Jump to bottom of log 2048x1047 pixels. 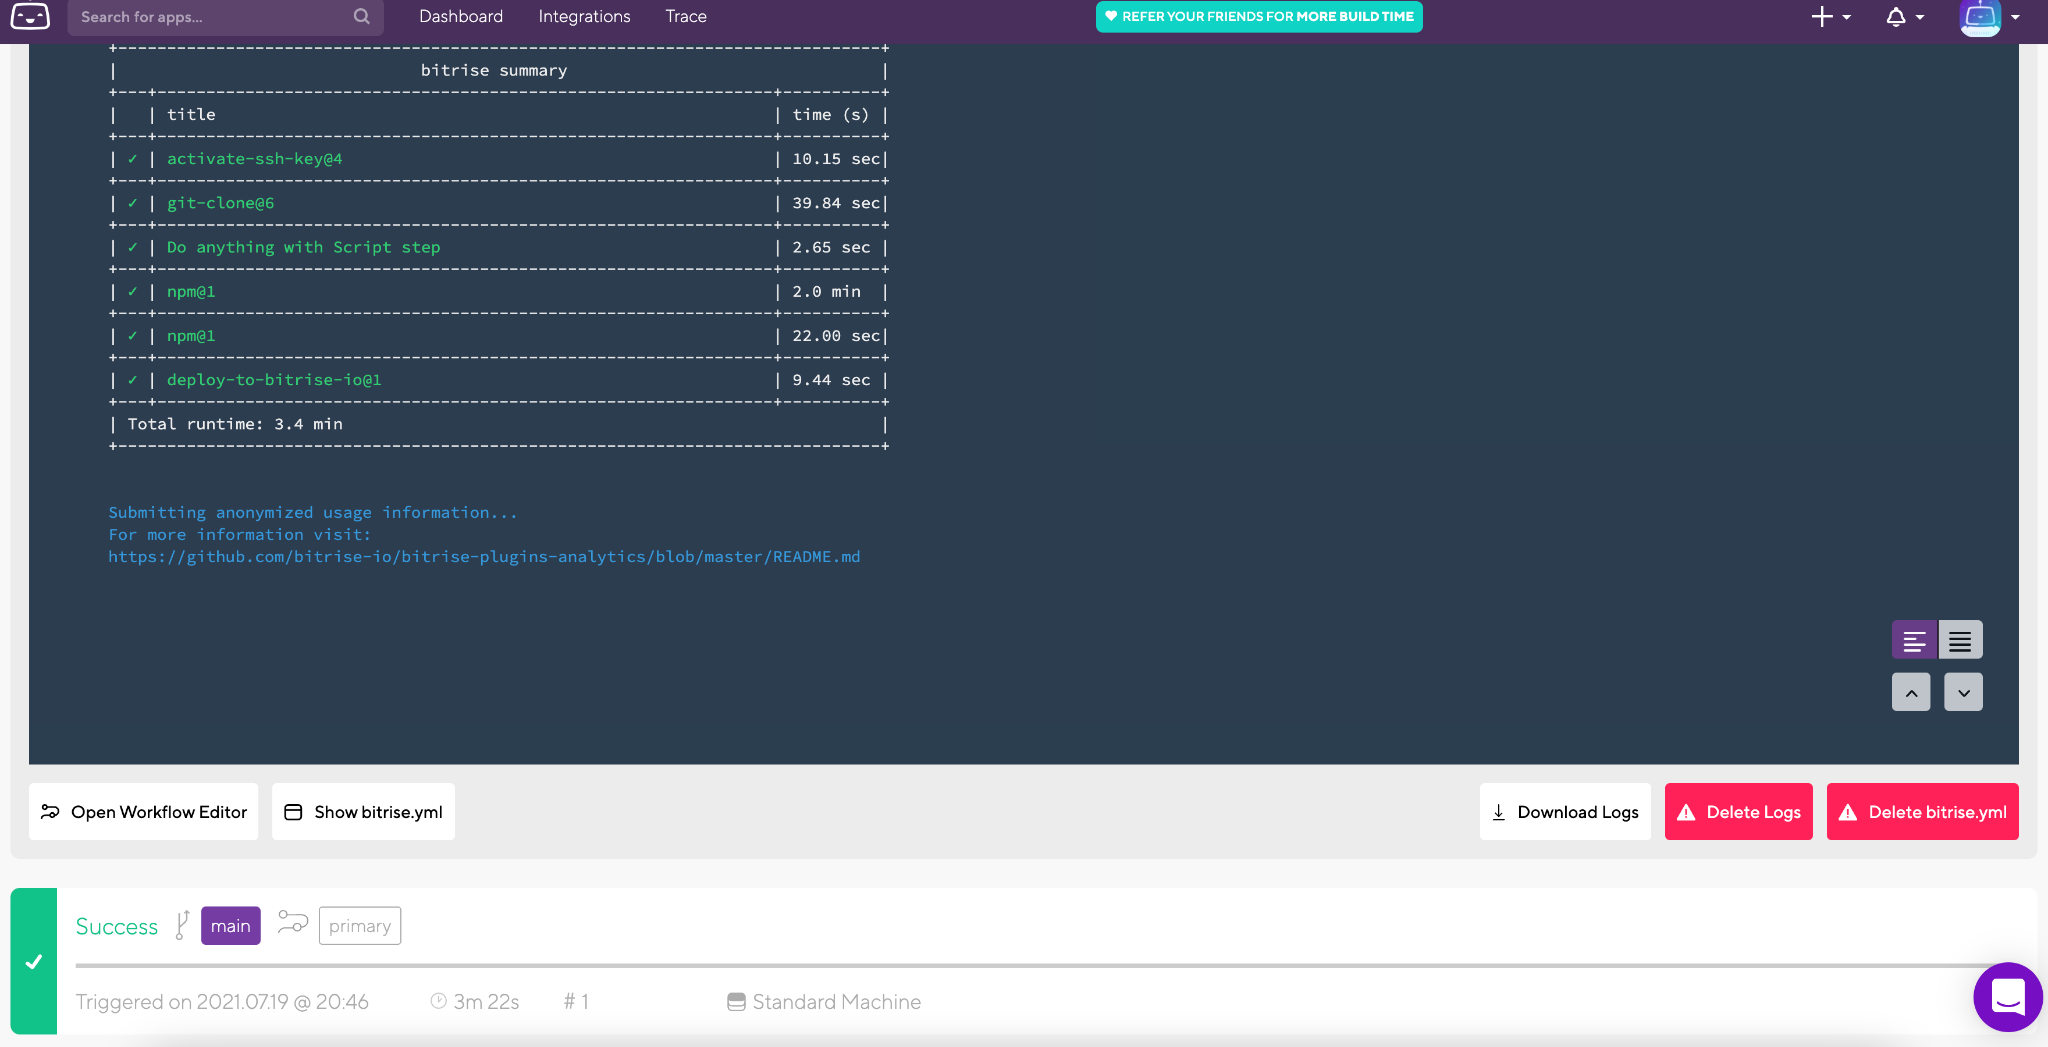coord(1963,692)
